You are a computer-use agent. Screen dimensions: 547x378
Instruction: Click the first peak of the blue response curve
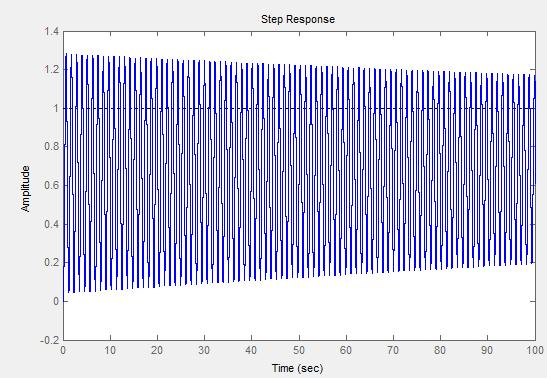pyautogui.click(x=66, y=54)
